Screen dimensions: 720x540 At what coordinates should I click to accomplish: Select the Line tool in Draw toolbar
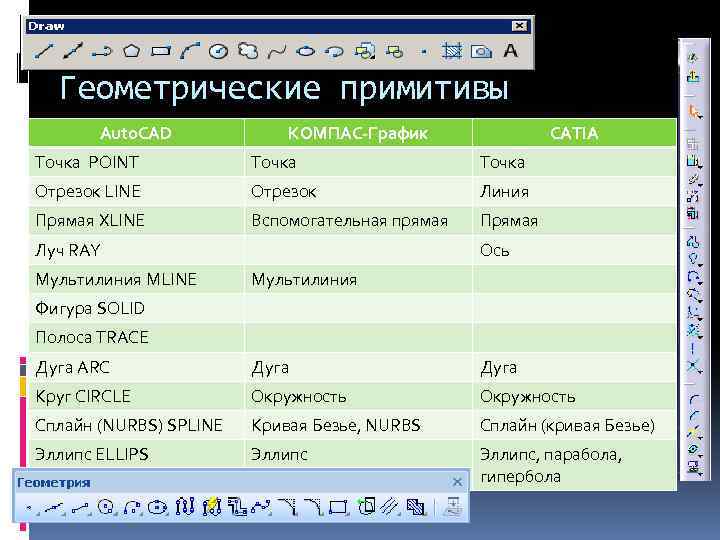(x=44, y=51)
